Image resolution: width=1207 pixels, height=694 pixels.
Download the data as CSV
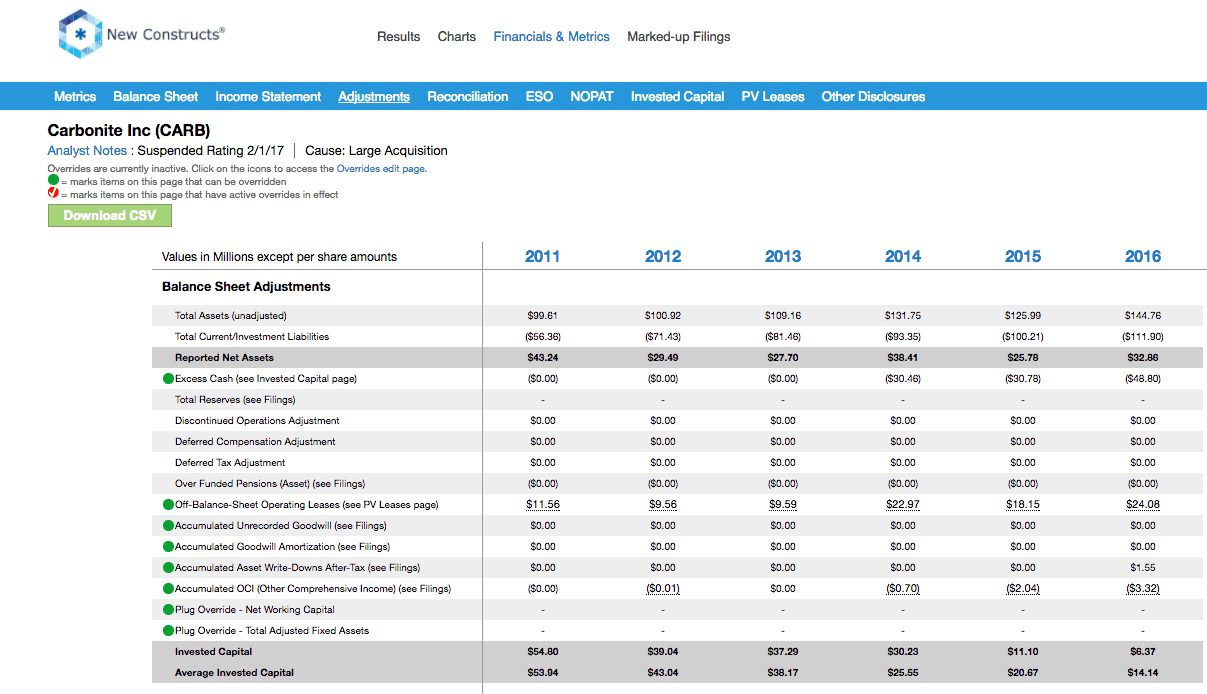[110, 216]
